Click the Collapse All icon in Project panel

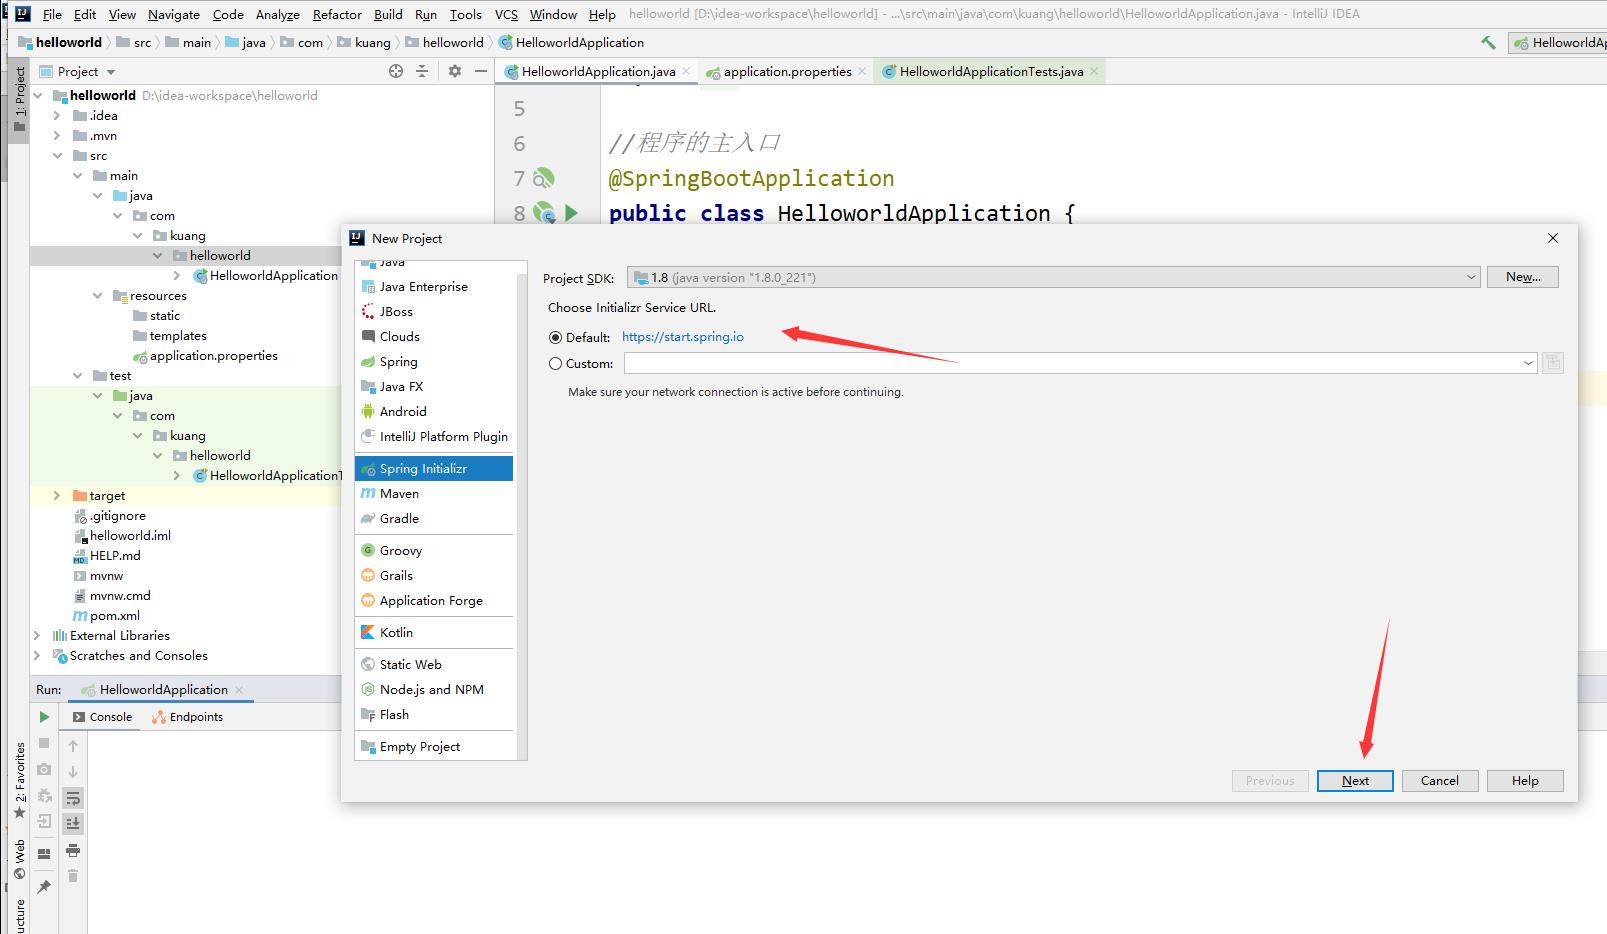[x=422, y=71]
